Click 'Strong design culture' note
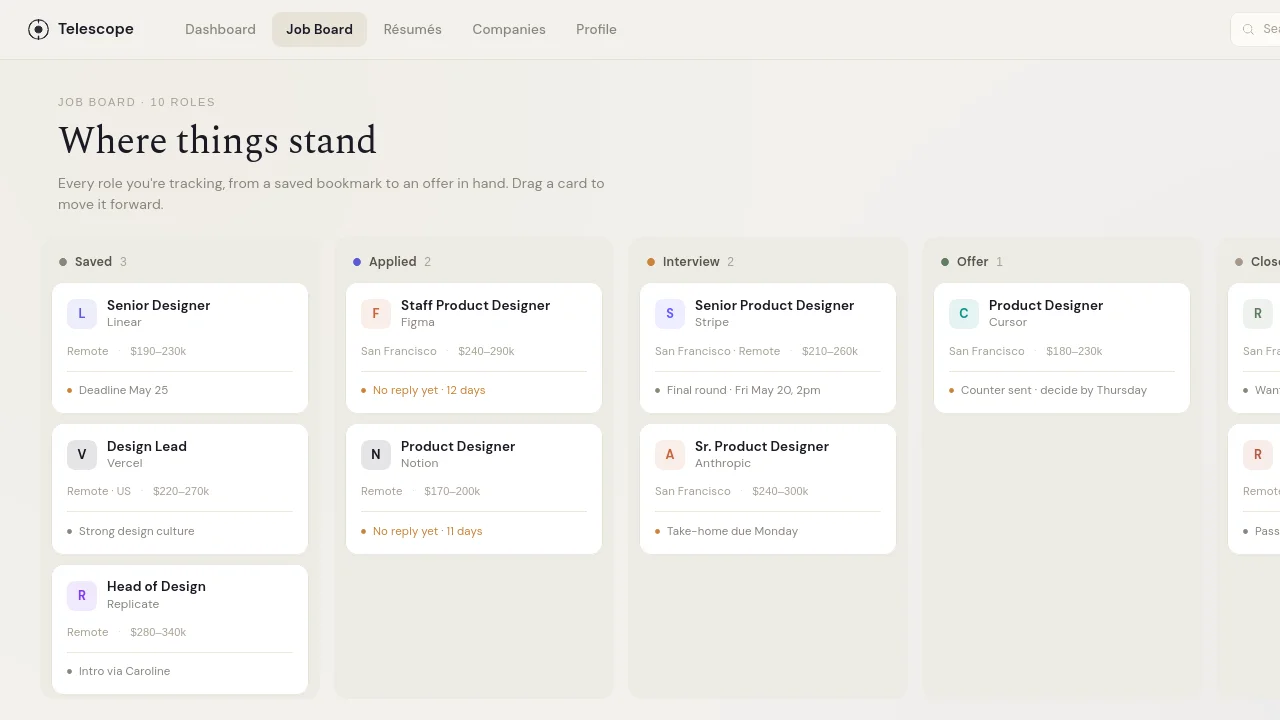Screen dimensions: 1280x720 pos(136,531)
